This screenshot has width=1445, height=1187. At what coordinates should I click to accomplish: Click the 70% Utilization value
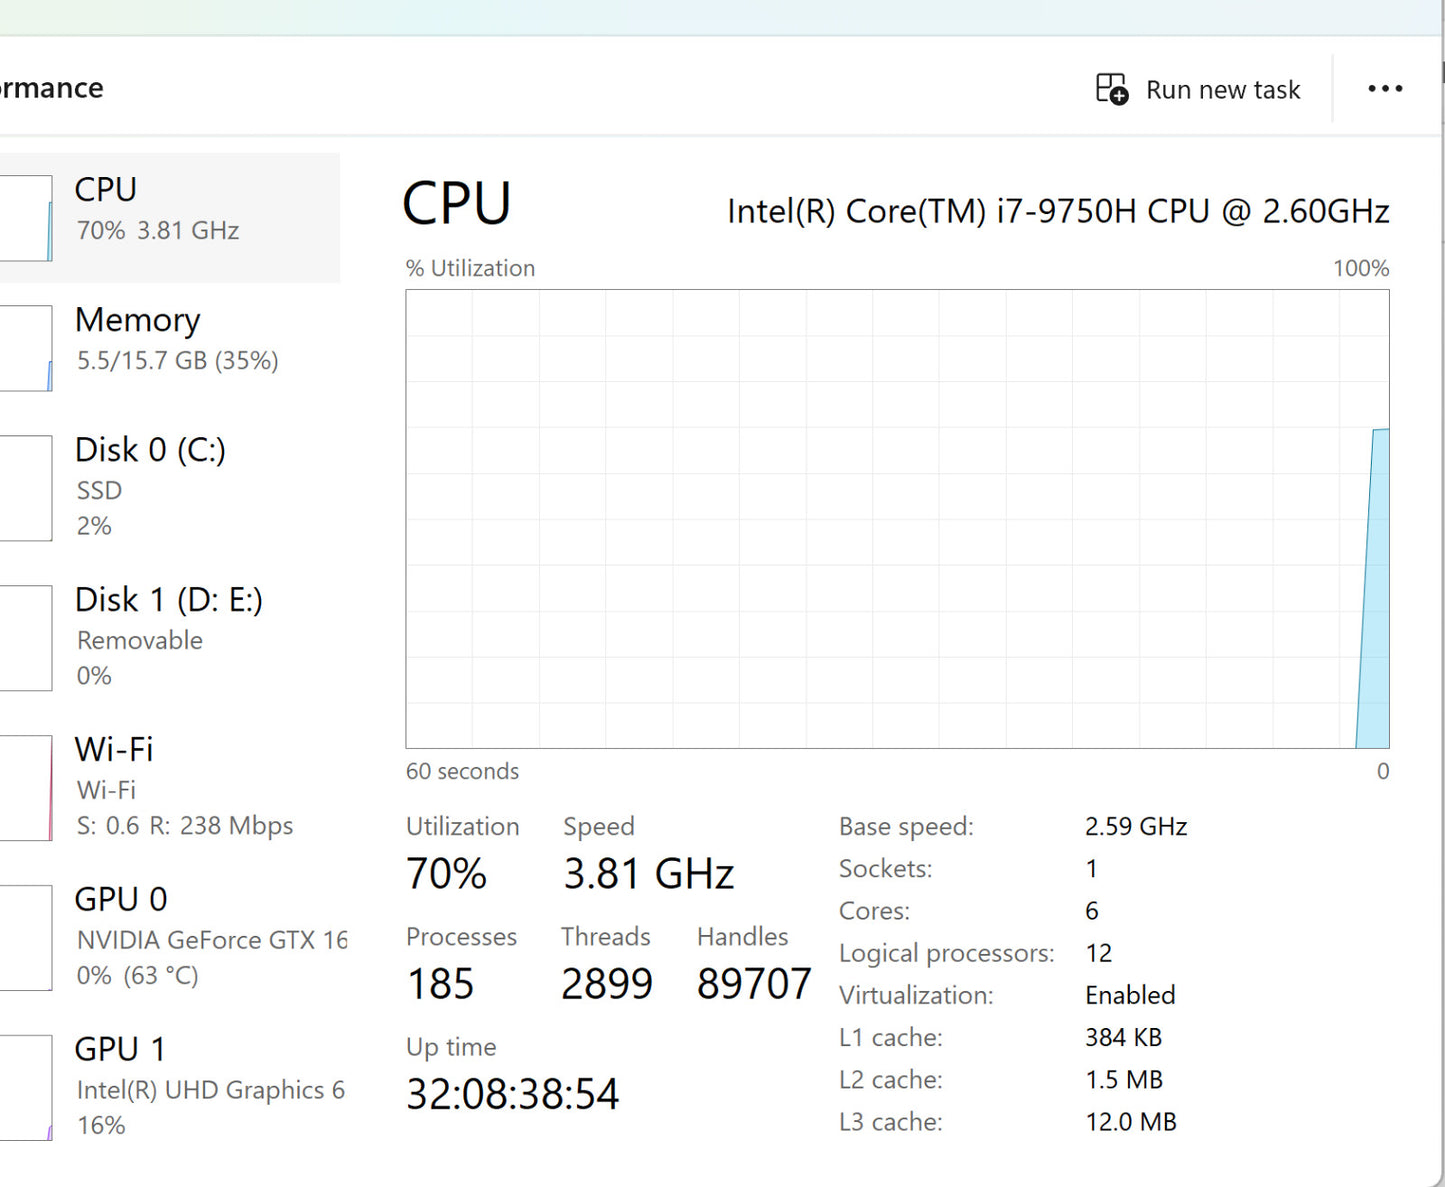coord(446,874)
